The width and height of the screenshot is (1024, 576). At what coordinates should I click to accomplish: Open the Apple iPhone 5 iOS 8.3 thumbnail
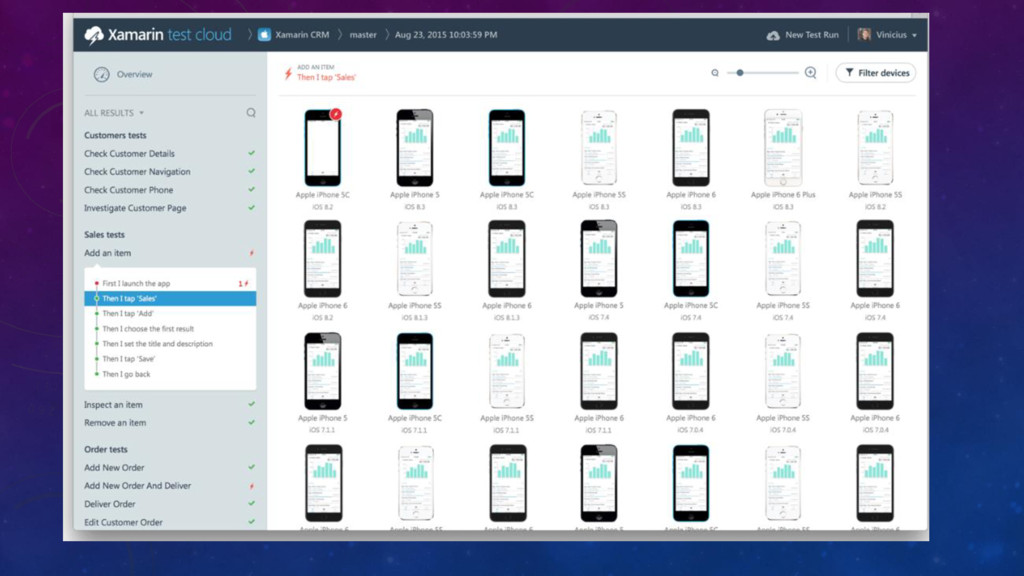click(415, 148)
